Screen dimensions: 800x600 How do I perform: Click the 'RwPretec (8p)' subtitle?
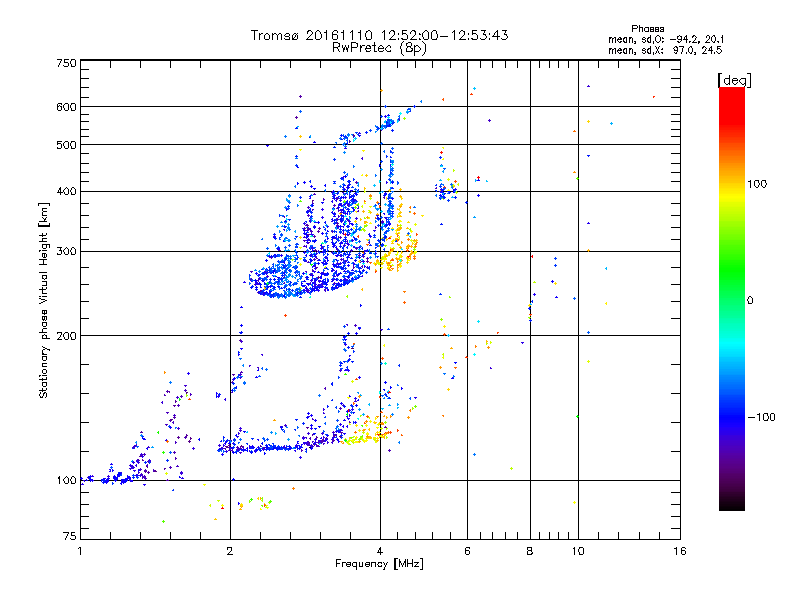click(379, 48)
